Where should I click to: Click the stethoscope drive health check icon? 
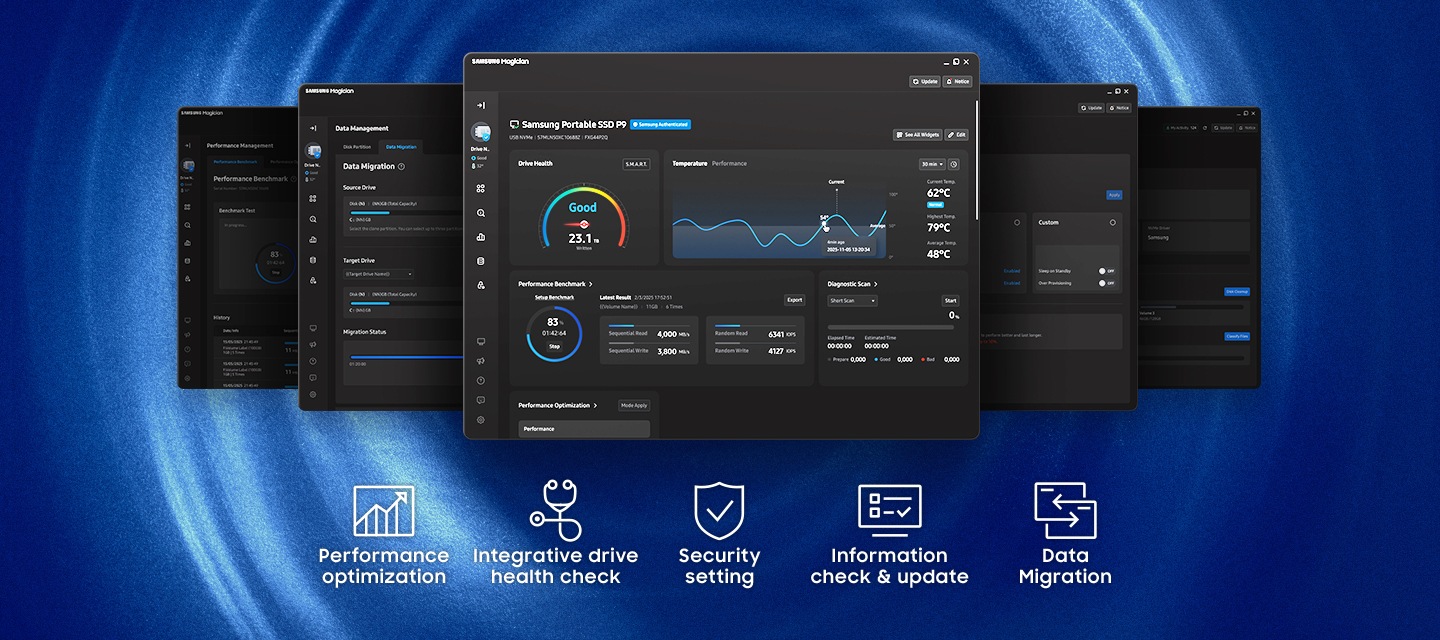tap(555, 510)
